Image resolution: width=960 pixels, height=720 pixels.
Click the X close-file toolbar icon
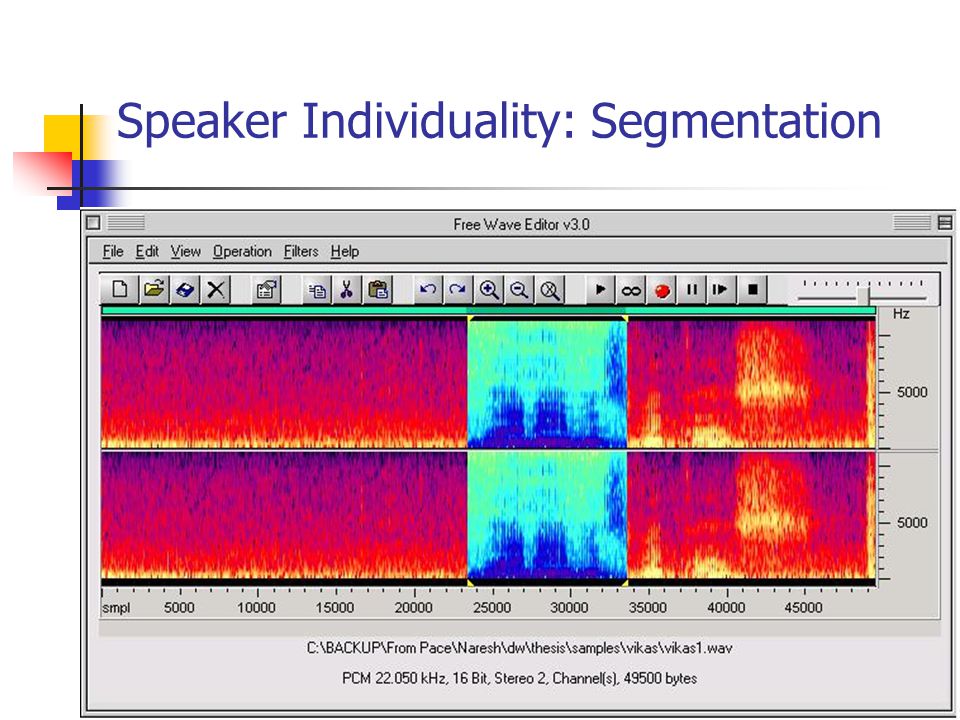pyautogui.click(x=216, y=289)
